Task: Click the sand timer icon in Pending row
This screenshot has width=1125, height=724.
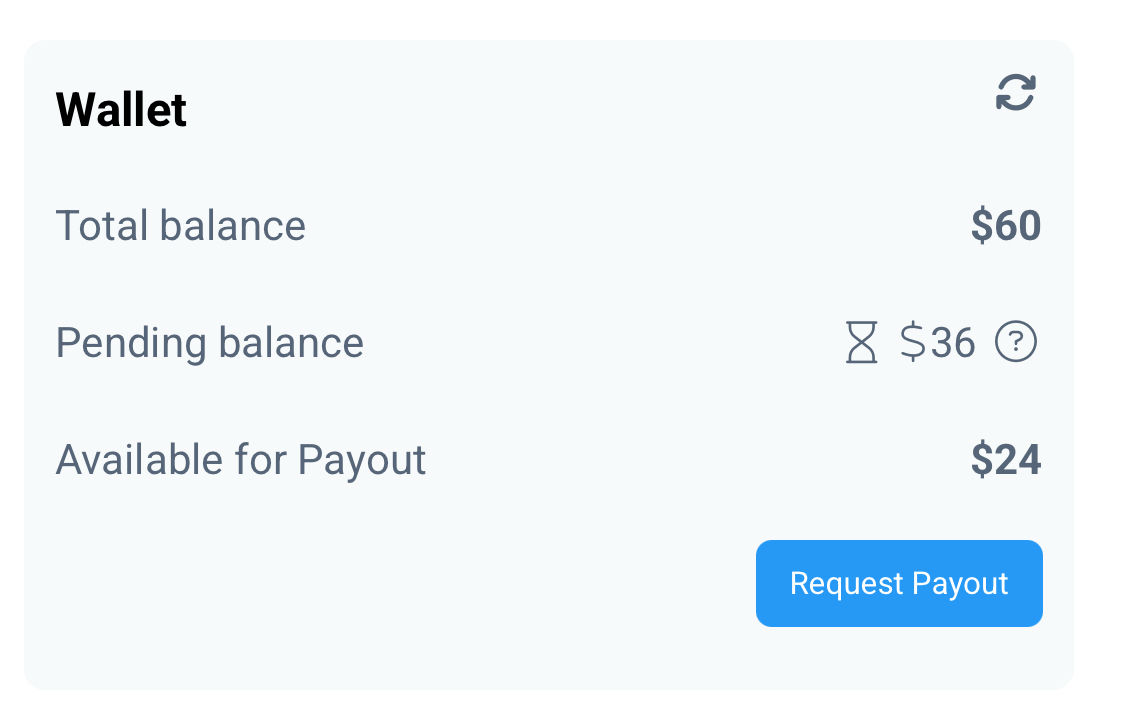Action: 861,343
